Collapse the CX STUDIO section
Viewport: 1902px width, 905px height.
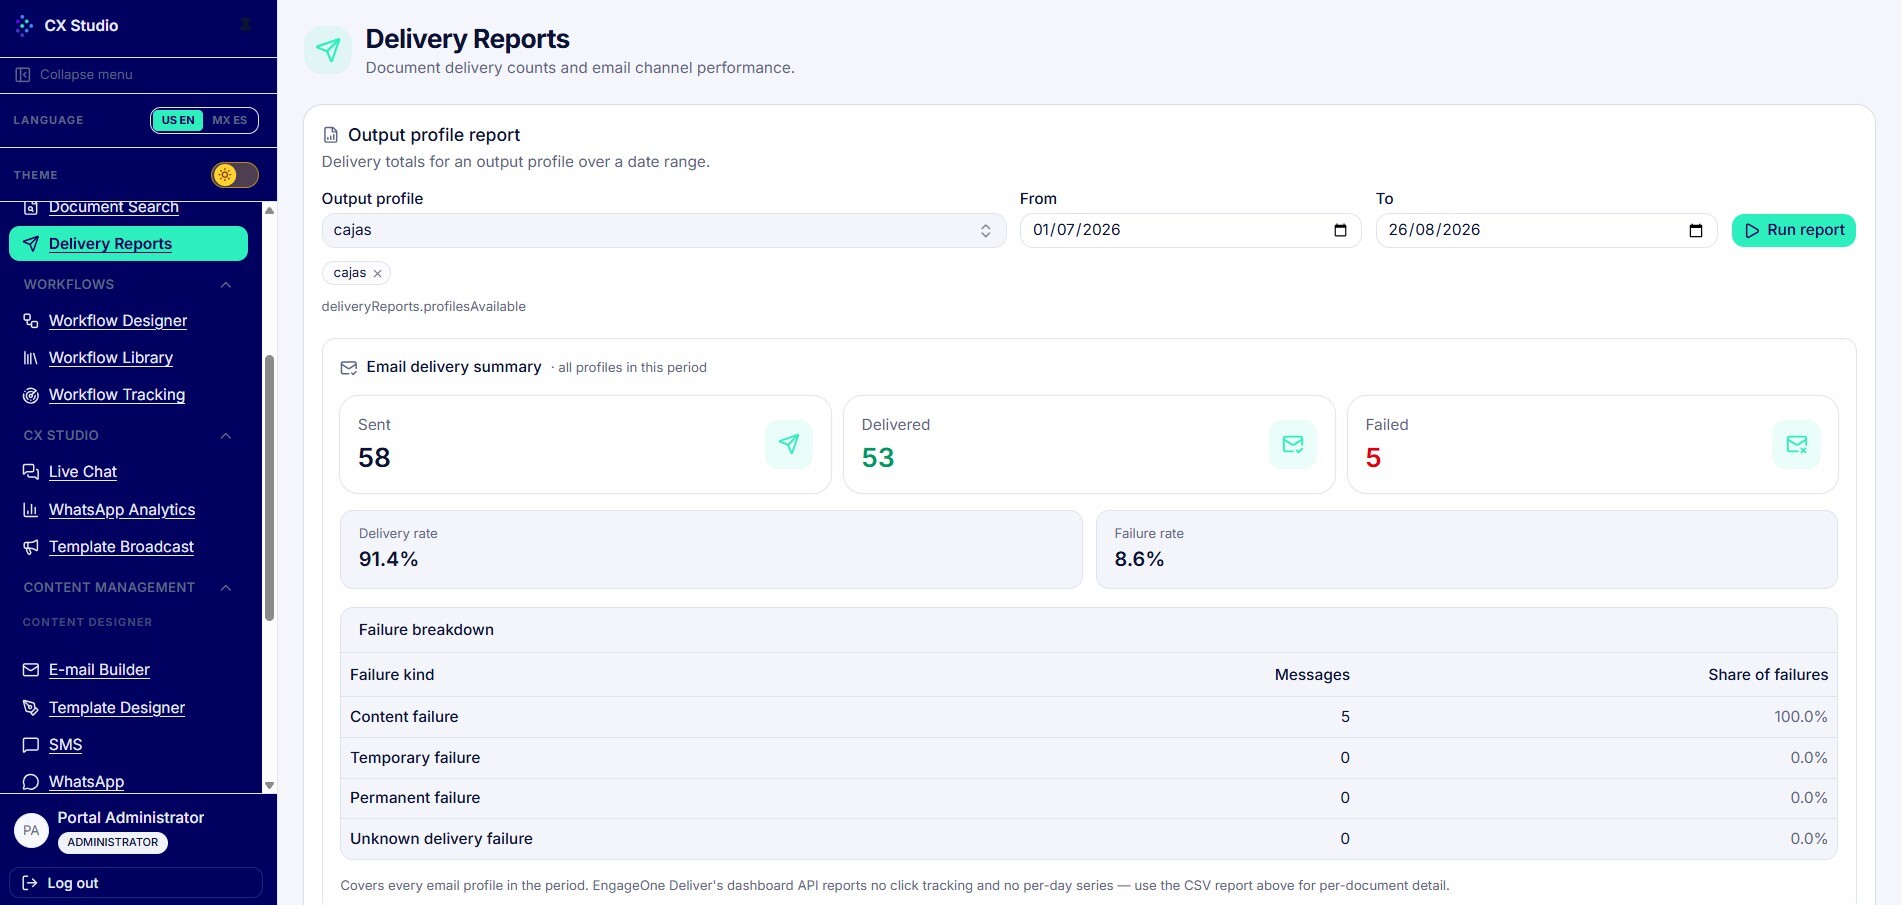226,436
